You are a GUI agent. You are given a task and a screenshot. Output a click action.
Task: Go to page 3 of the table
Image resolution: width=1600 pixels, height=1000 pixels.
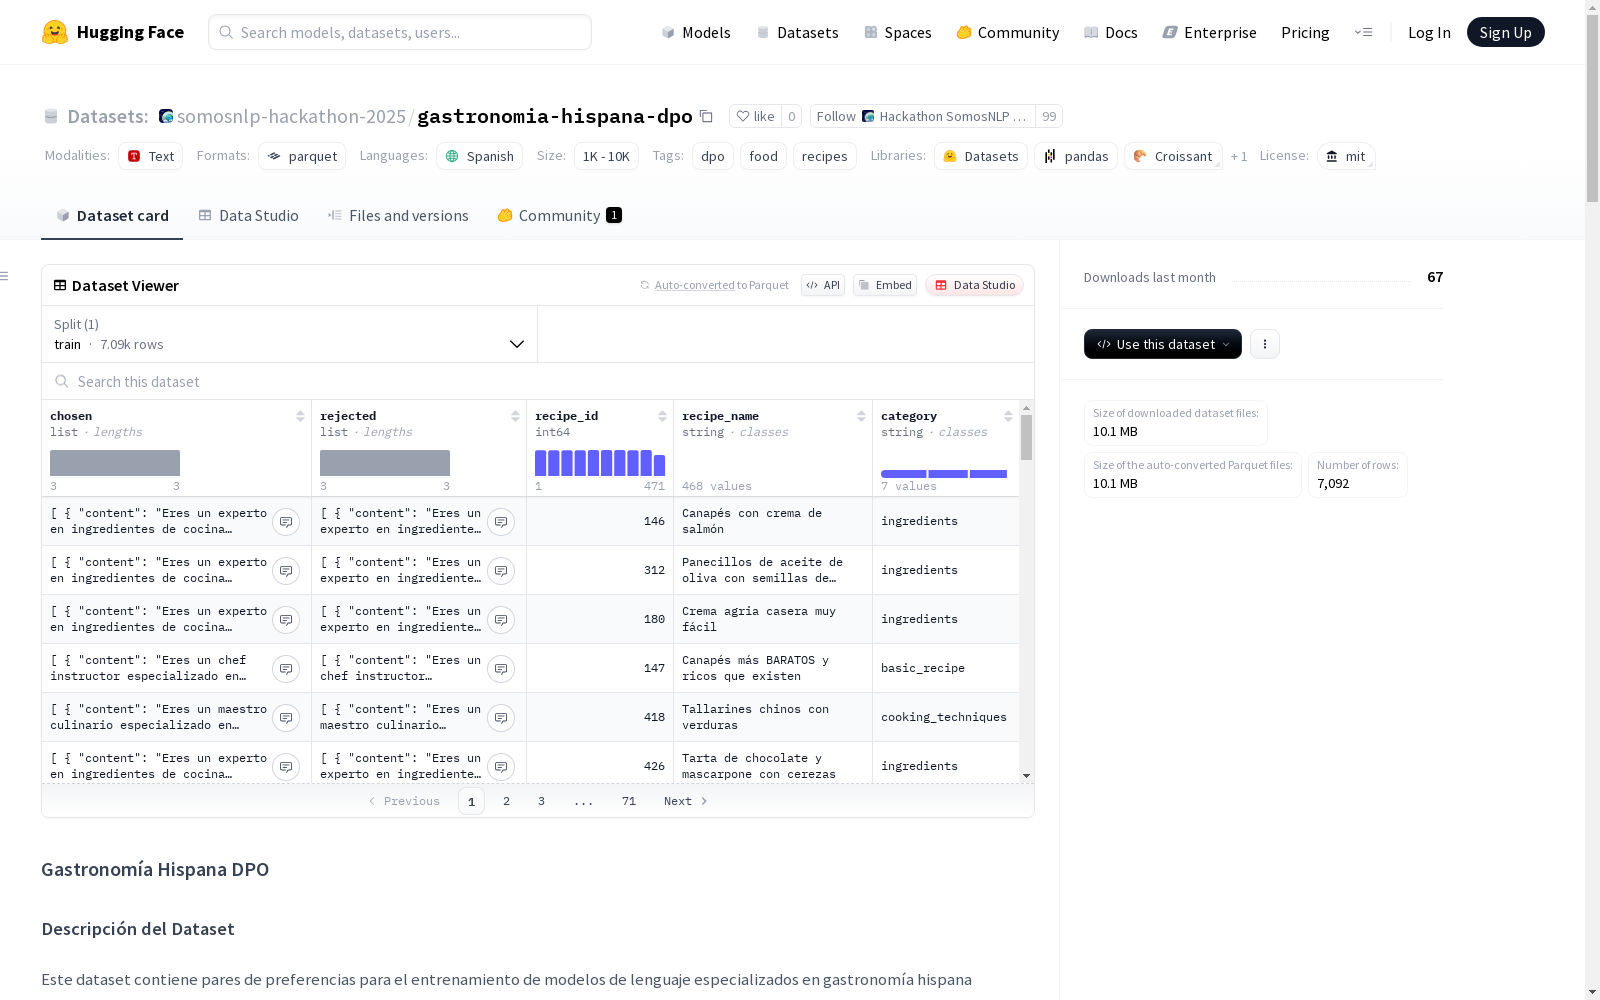(x=542, y=801)
